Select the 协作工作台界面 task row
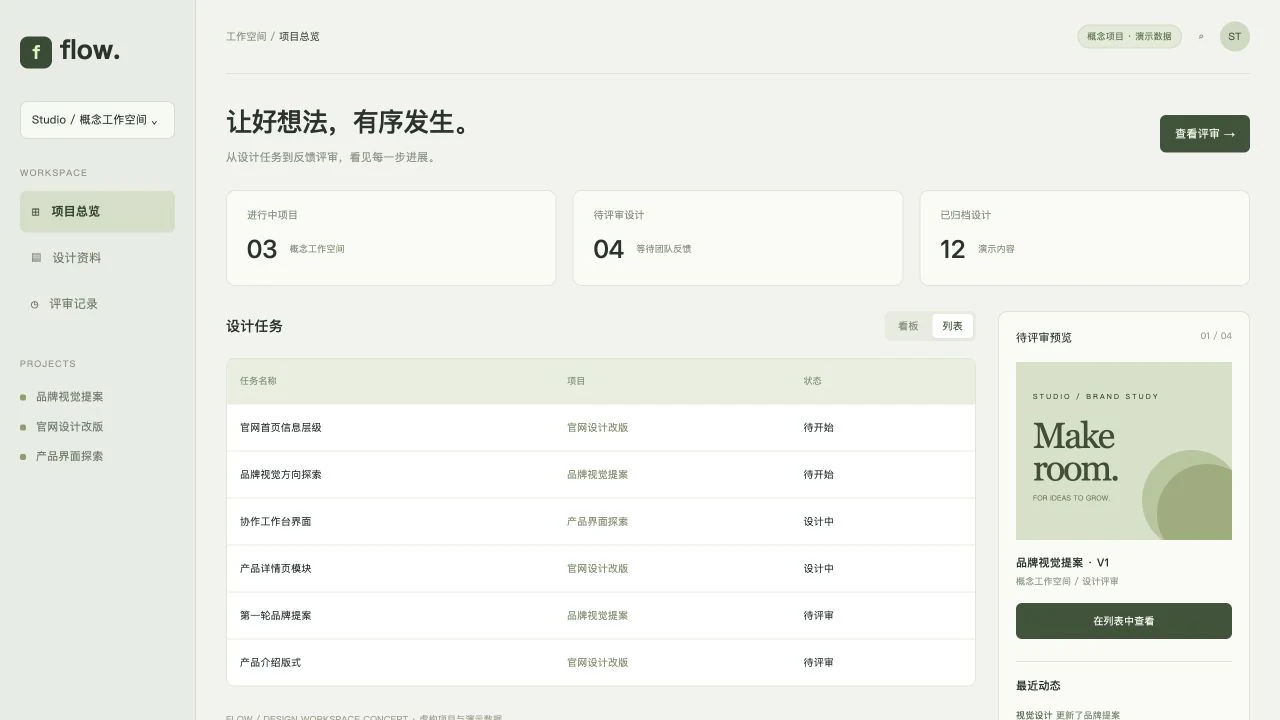Screen dimensions: 1280x720 pyautogui.click(x=601, y=522)
